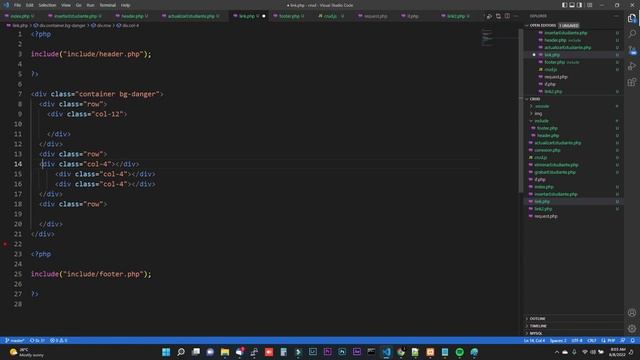Click the CRLF line ending indicator
This screenshot has width=640, height=360.
[x=591, y=340]
